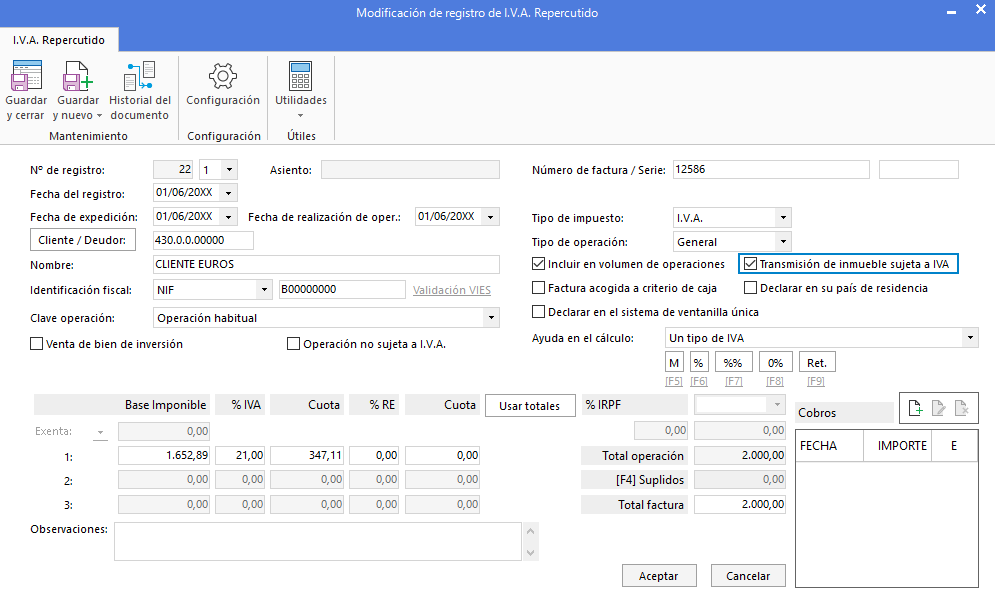Check Venta de bien de inversión

pyautogui.click(x=37, y=343)
